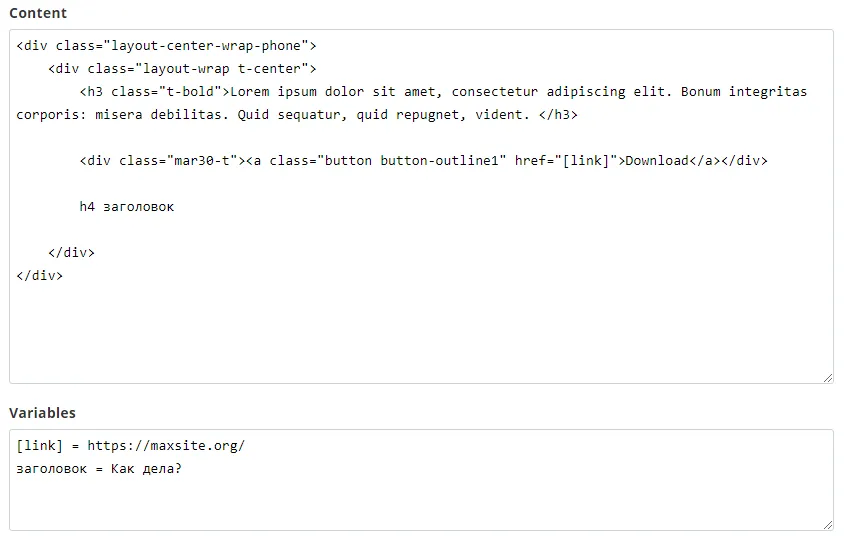This screenshot has width=856, height=546.
Task: Click the empty area below the code in Content
Action: click(x=420, y=330)
